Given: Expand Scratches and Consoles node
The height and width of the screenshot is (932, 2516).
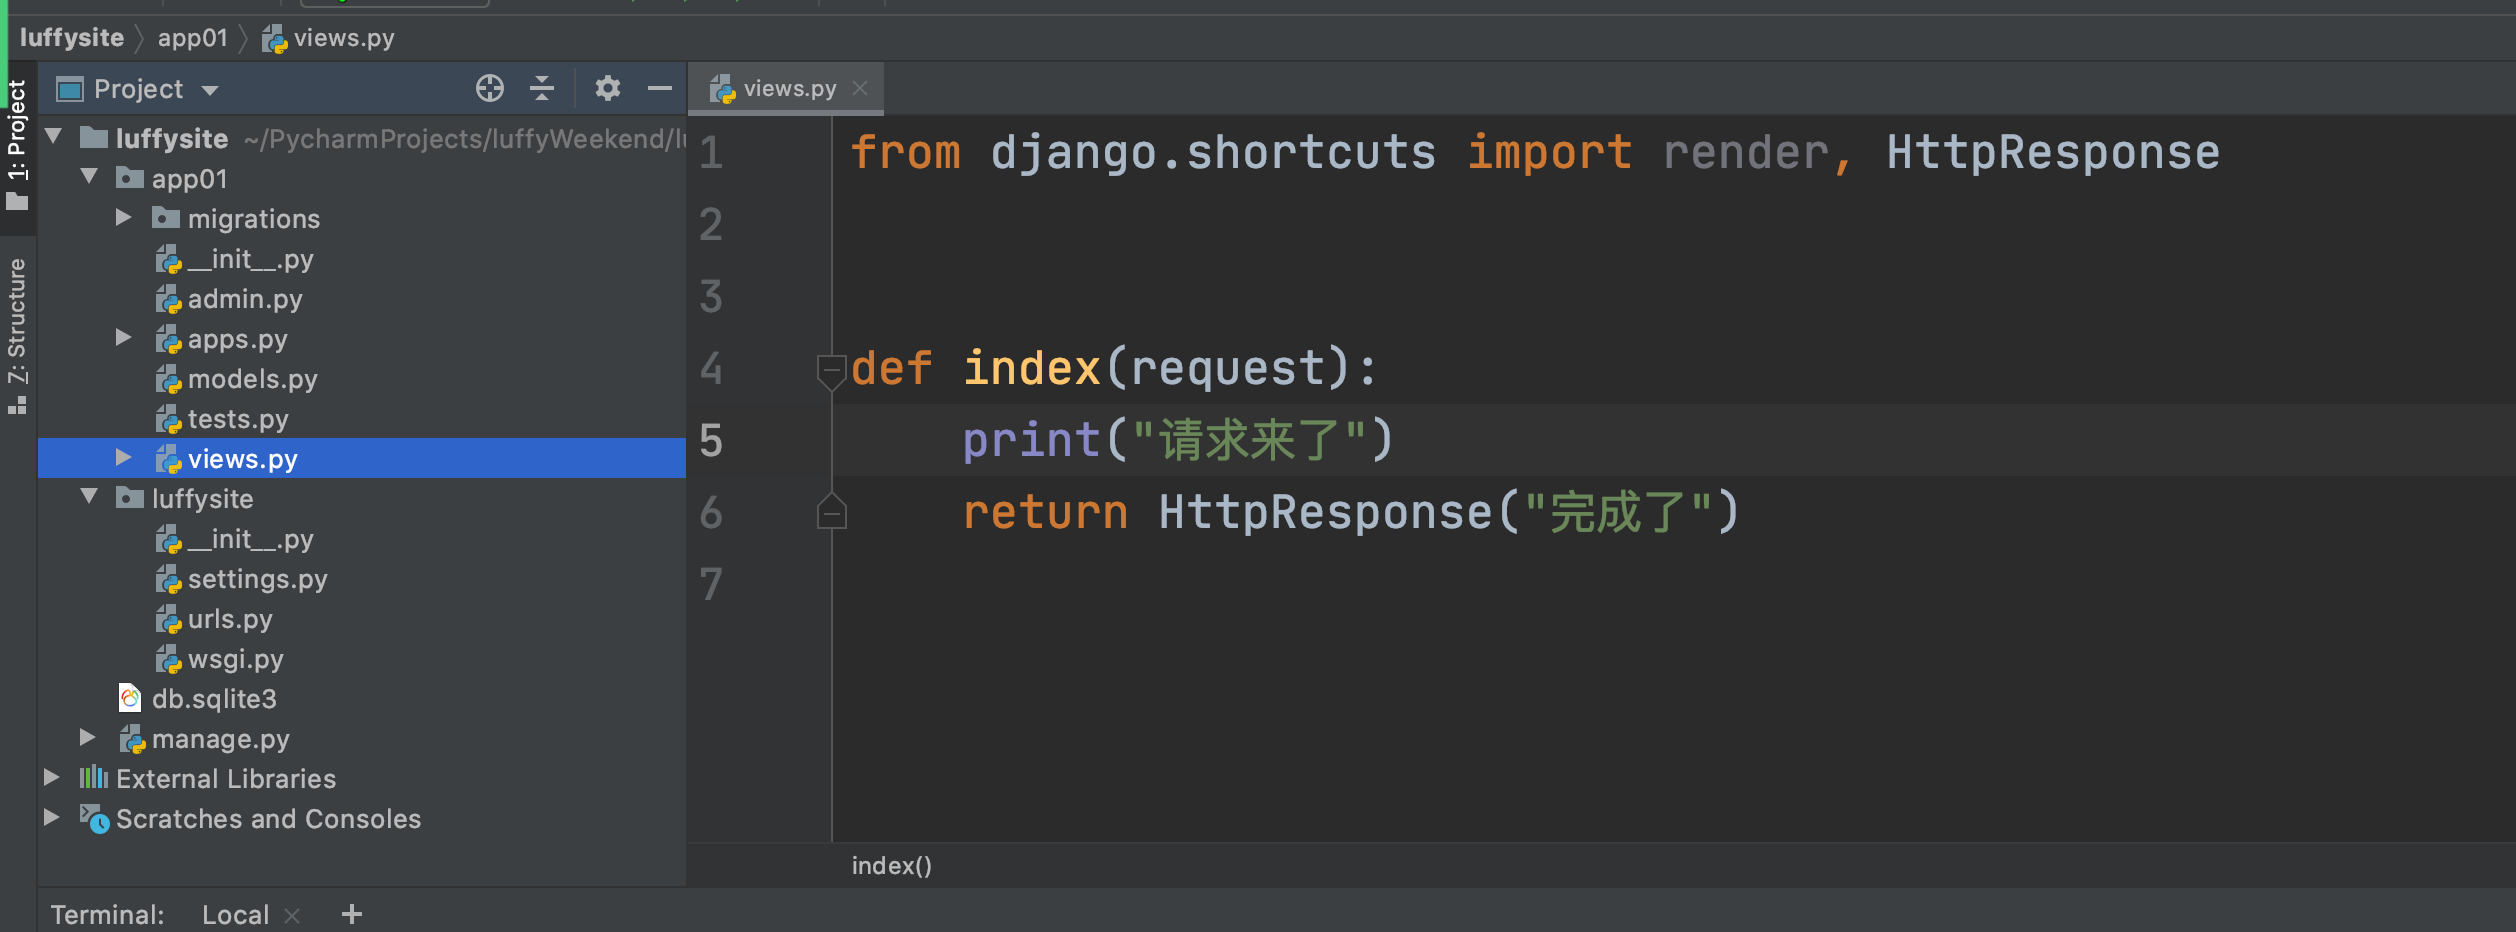Looking at the screenshot, I should 52,818.
